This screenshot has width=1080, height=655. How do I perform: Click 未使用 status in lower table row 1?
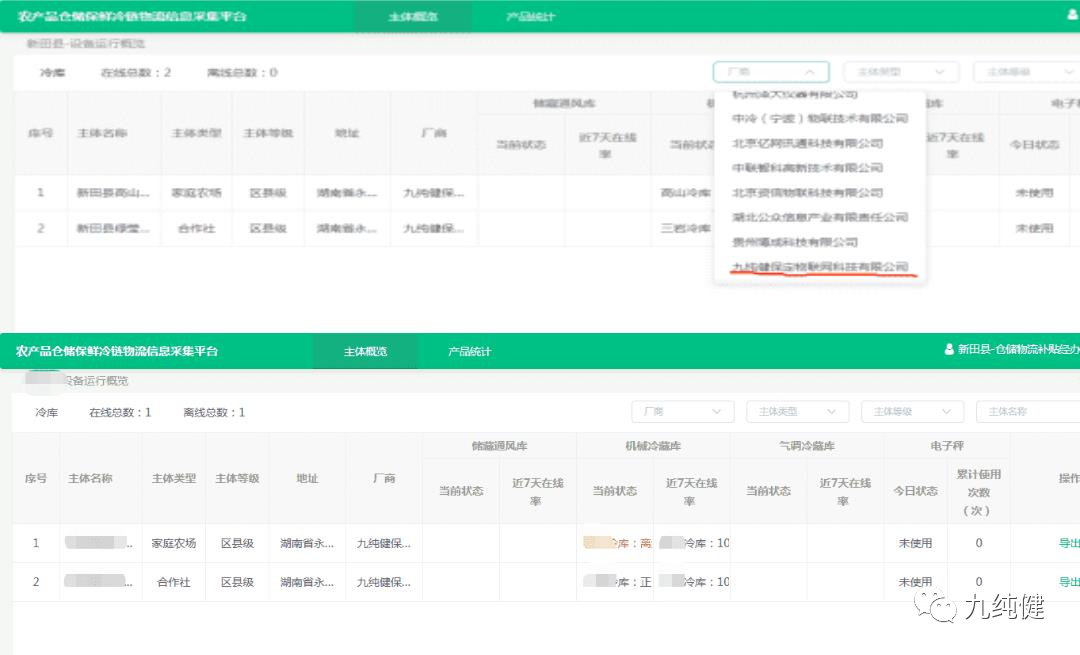(915, 543)
